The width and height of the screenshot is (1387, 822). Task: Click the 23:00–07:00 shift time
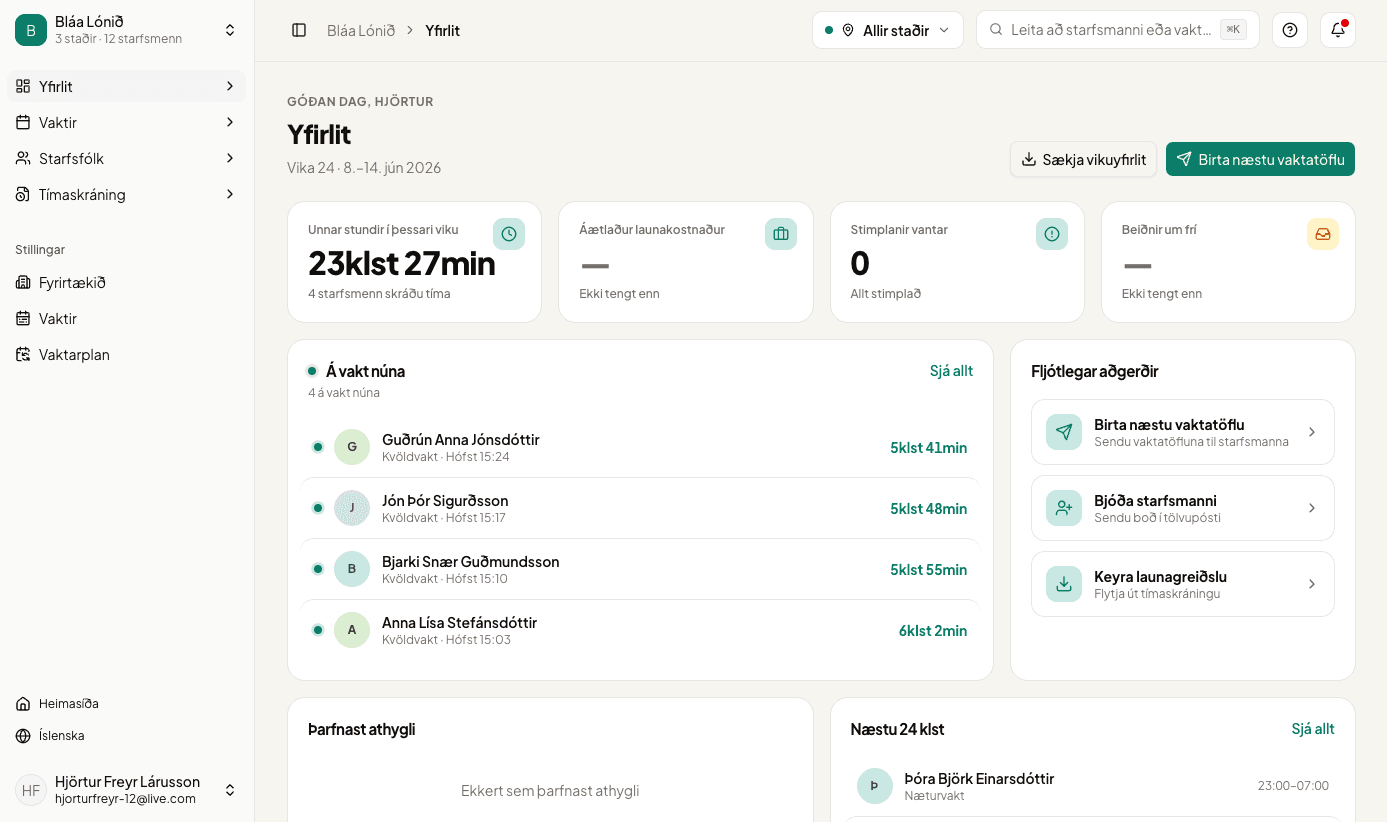click(1293, 786)
